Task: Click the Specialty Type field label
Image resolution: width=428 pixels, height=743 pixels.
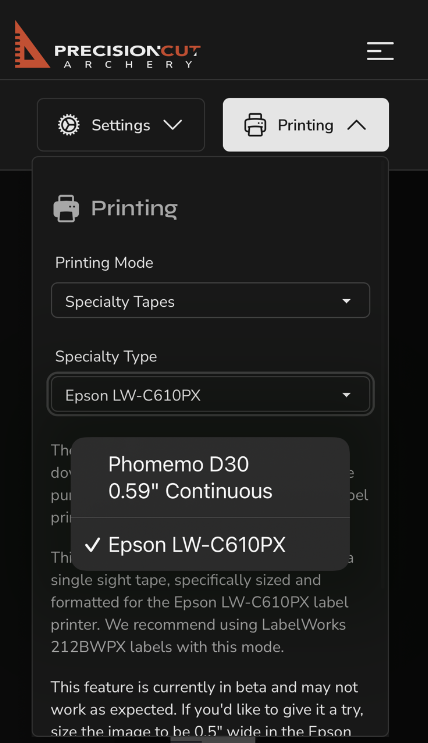Action: click(x=106, y=356)
